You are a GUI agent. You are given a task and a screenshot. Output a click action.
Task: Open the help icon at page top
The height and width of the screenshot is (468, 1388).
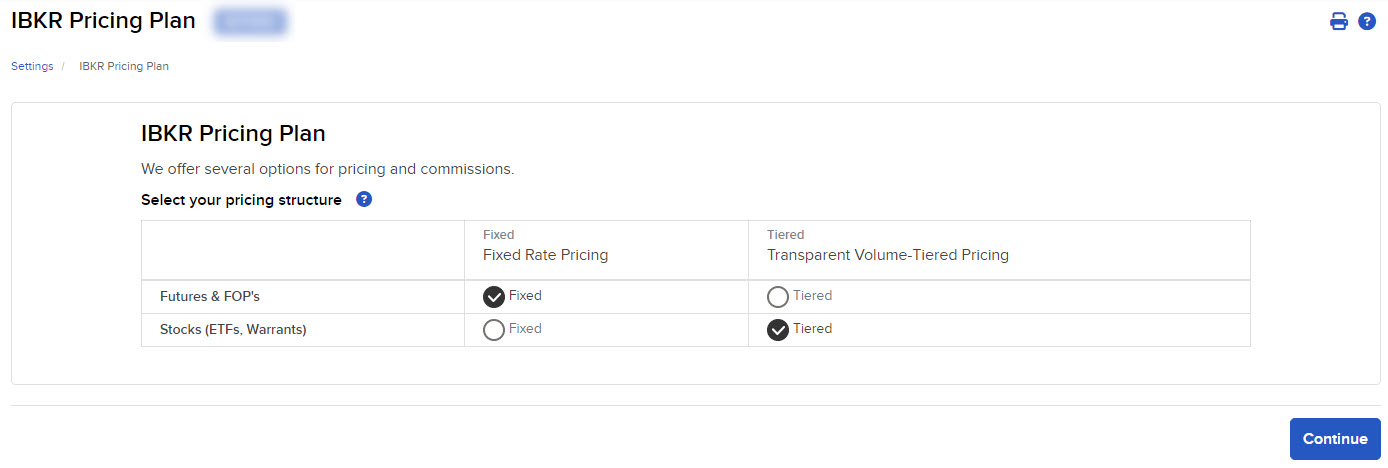[1367, 21]
